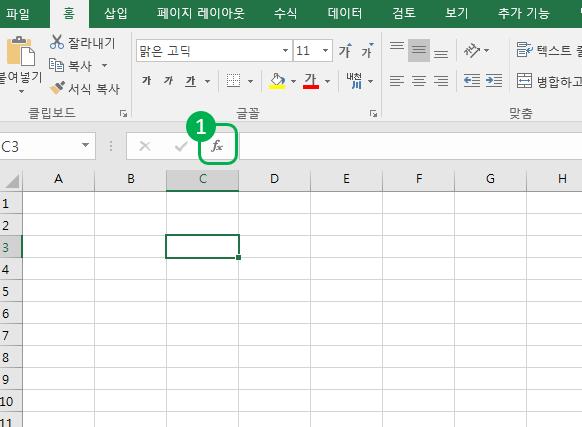Click the merge and center 병합하고 button
This screenshot has height=427, width=582.
[x=549, y=81]
